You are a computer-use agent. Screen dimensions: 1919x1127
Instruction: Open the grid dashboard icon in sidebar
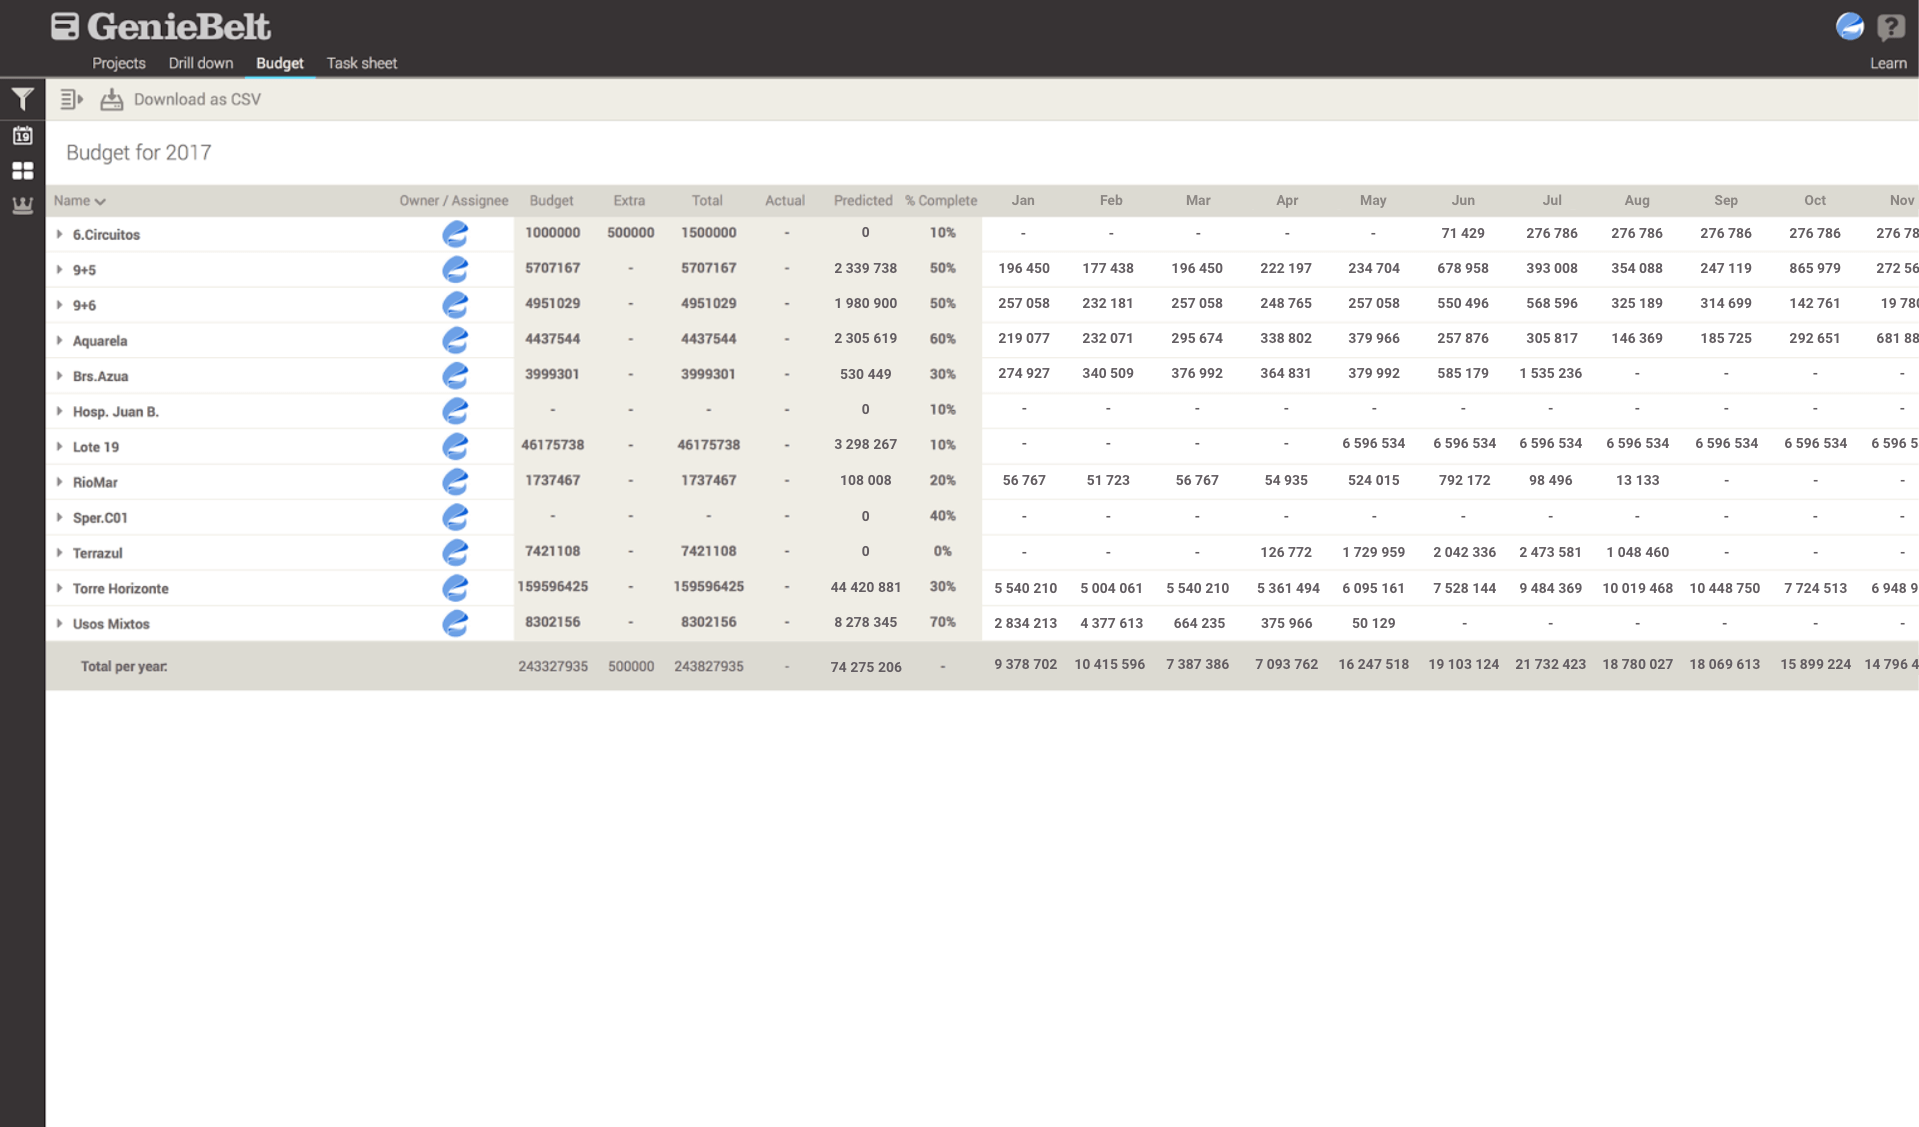click(x=22, y=171)
